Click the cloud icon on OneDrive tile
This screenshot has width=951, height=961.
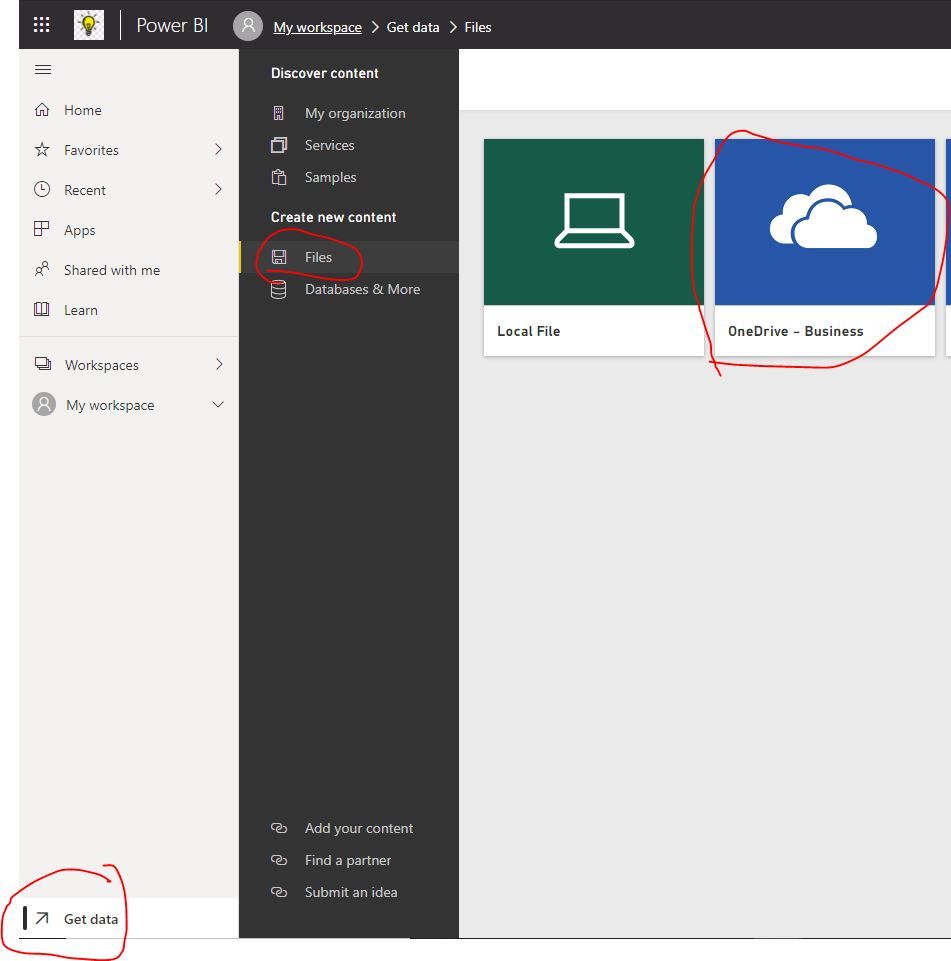[824, 216]
